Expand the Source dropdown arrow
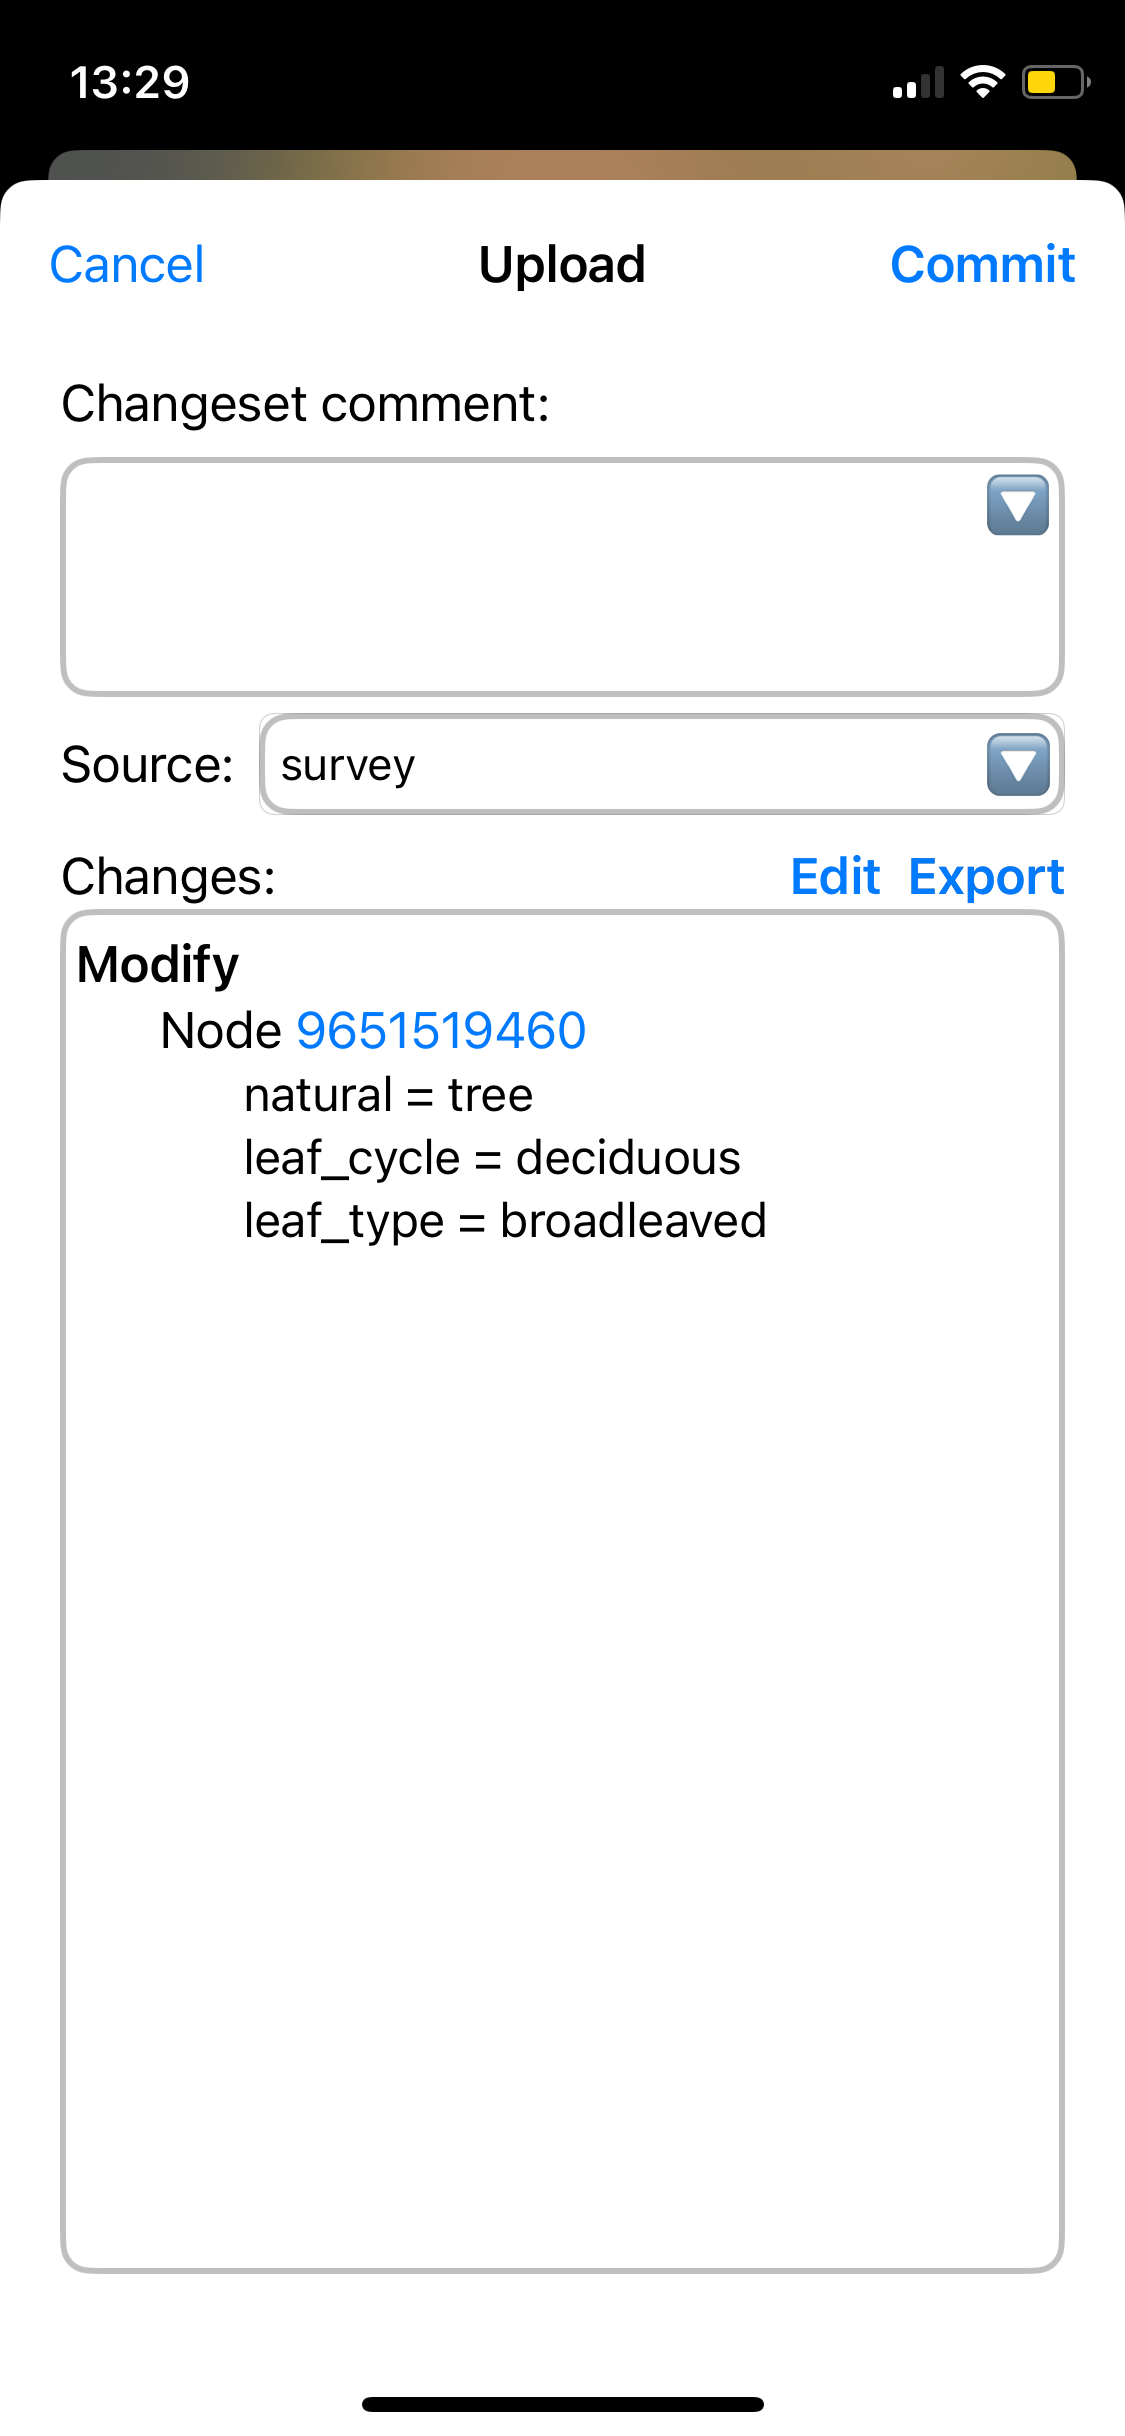Image resolution: width=1125 pixels, height=2436 pixels. (x=1018, y=765)
